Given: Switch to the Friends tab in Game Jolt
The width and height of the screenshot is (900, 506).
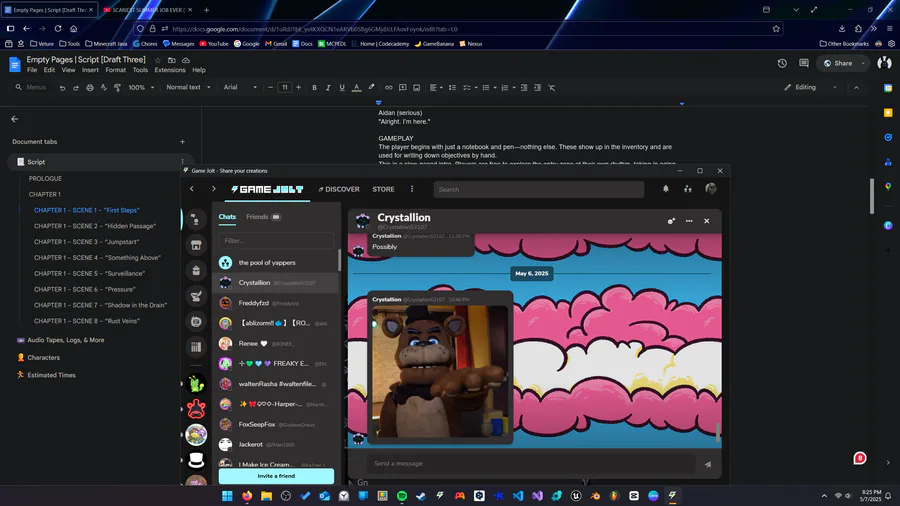Looking at the screenshot, I should tap(263, 217).
